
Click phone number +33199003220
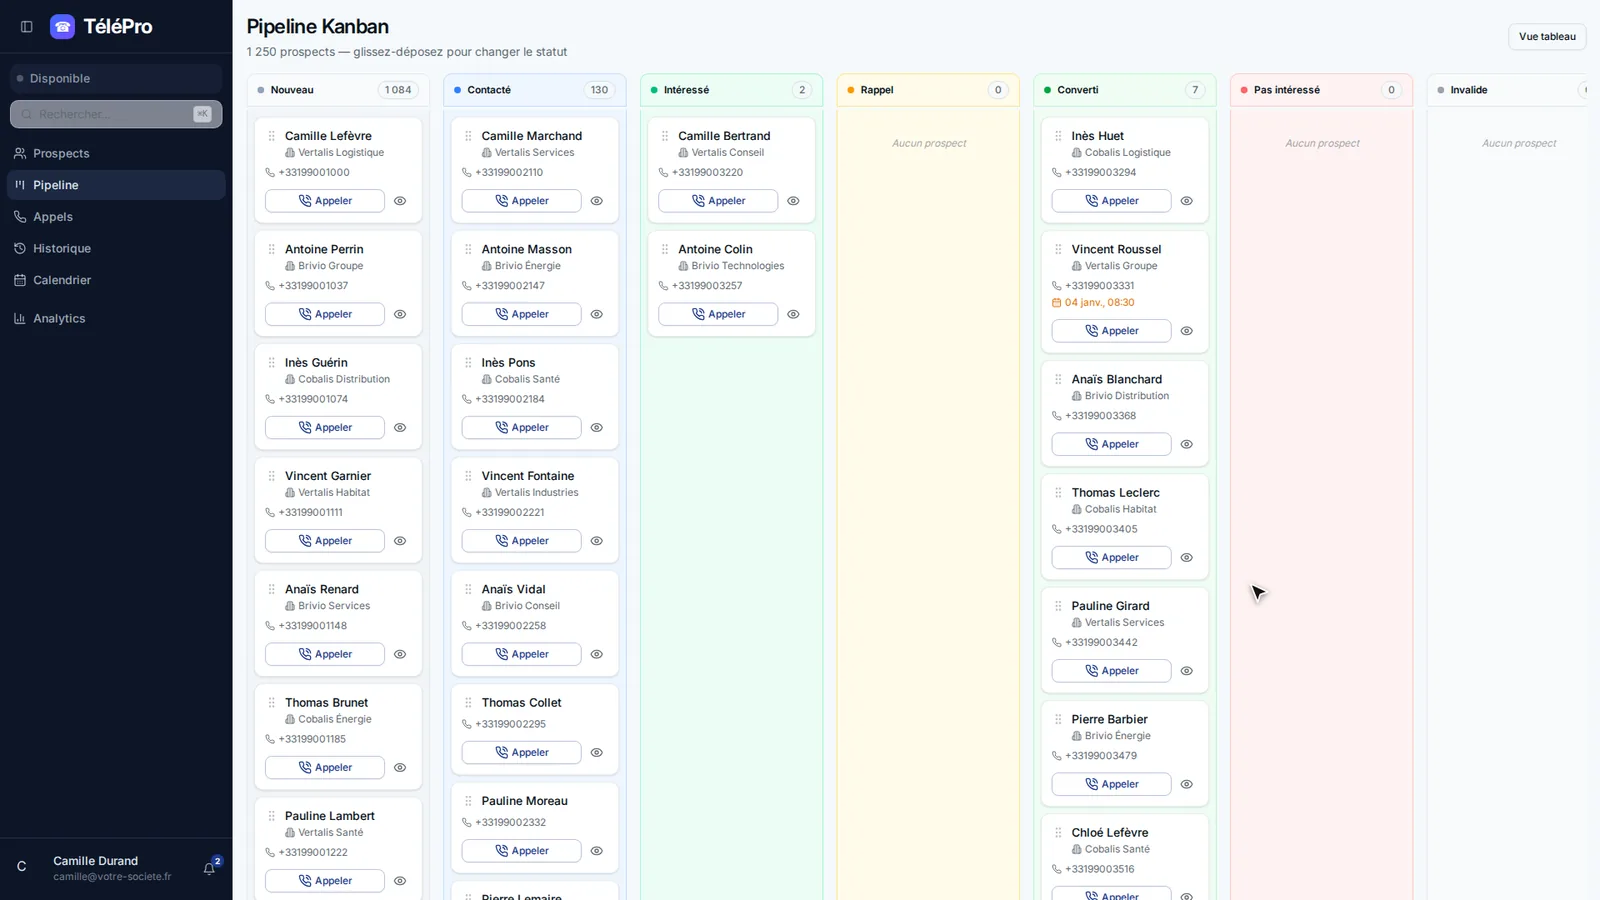708,173
